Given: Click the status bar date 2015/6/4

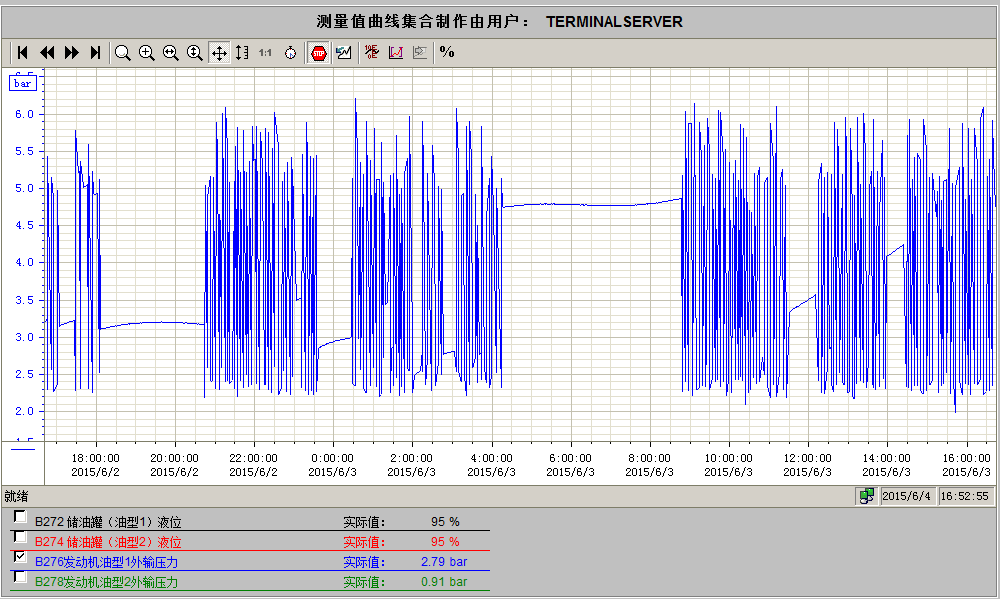Looking at the screenshot, I should [906, 496].
